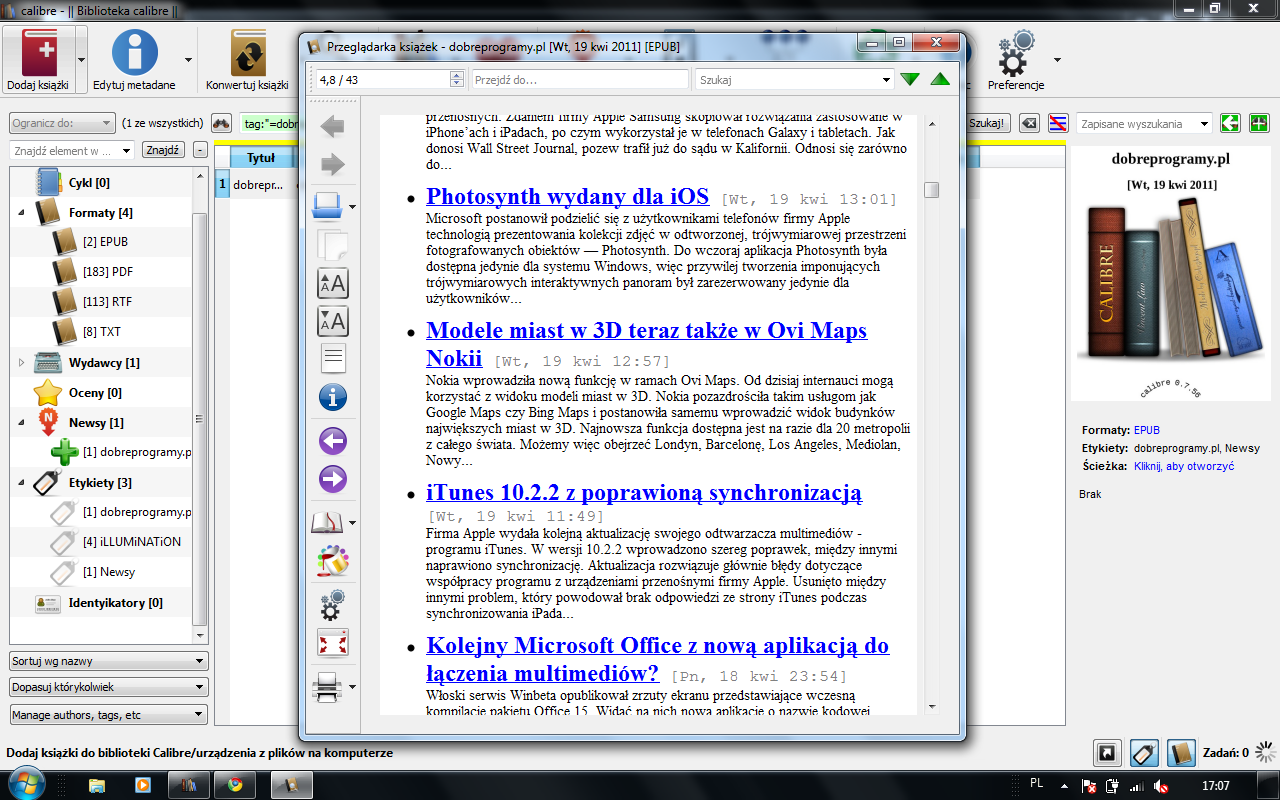Screen dimensions: 1280x800
Task: Select the [2] EPUB format item
Action: (x=105, y=242)
